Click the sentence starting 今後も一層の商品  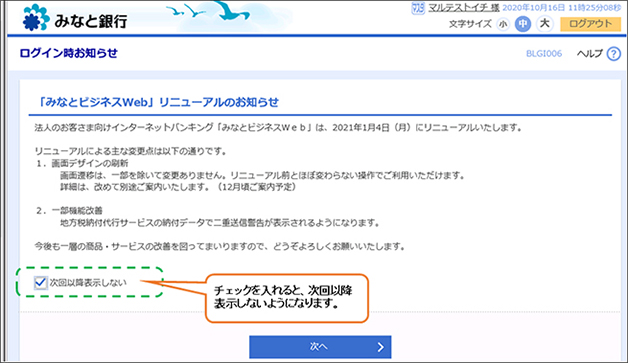[219, 246]
